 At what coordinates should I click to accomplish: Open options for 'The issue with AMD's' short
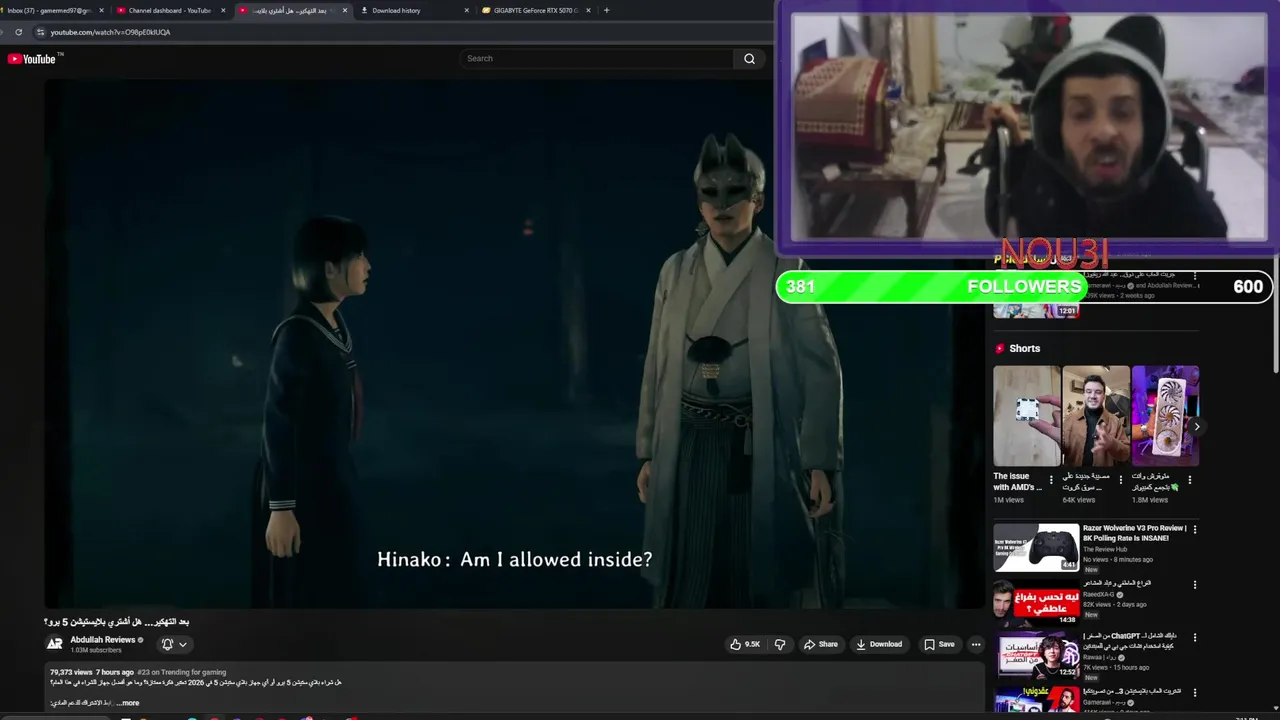point(1050,480)
